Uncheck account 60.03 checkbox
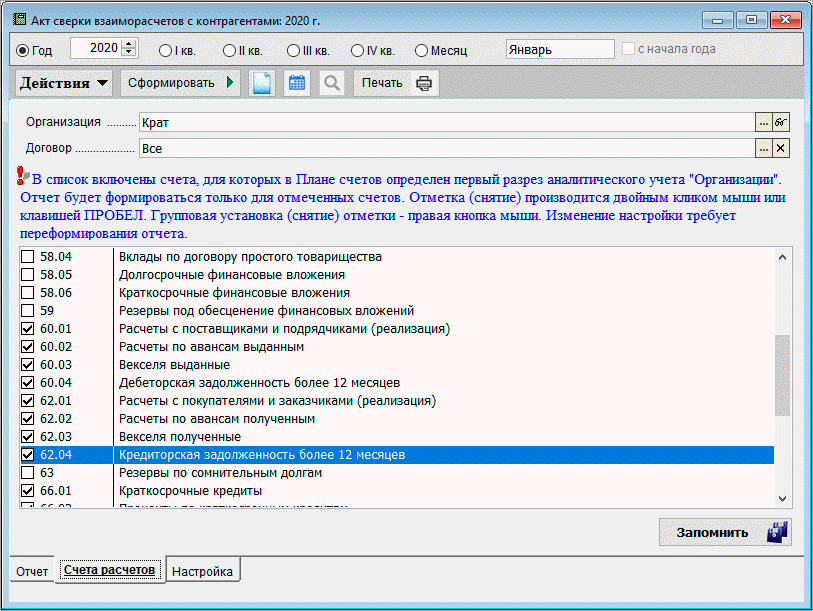The image size is (813, 611). pos(27,365)
